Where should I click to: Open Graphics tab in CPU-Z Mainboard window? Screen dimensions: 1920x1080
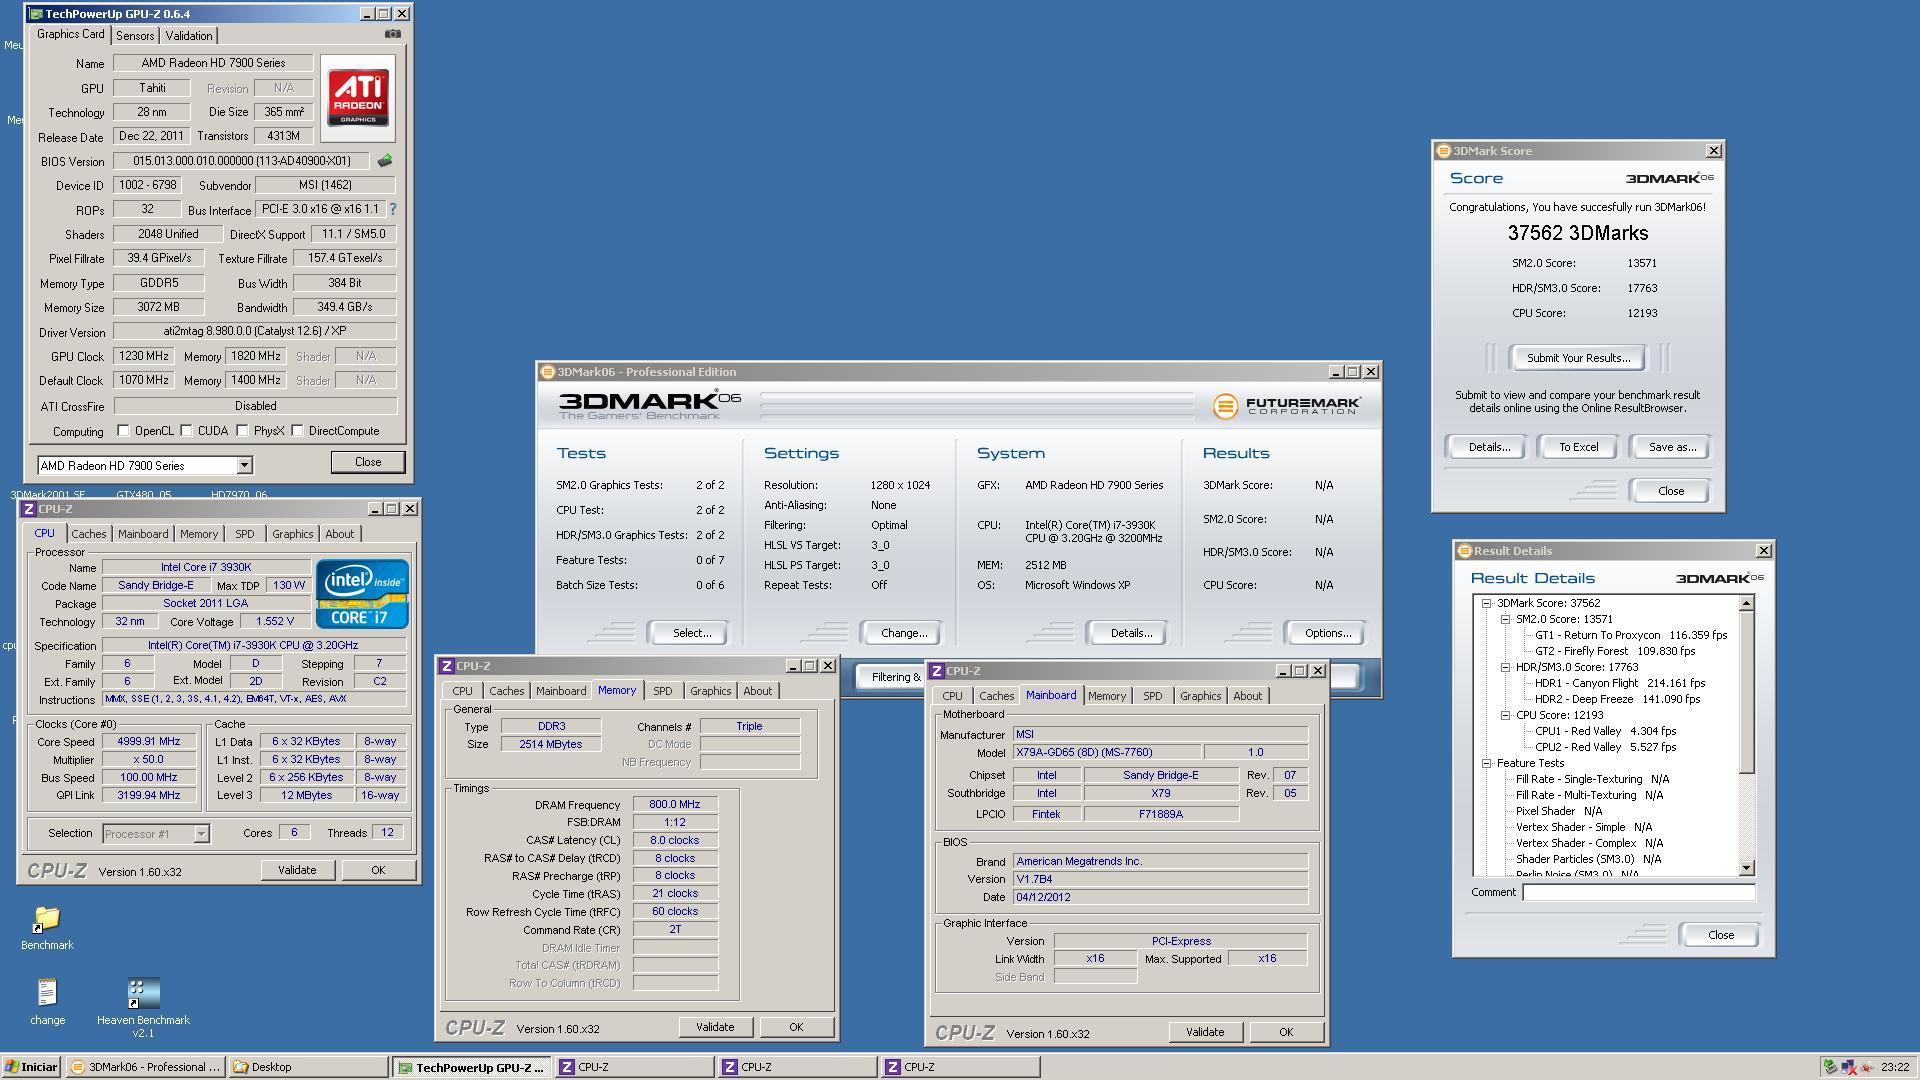1200,696
